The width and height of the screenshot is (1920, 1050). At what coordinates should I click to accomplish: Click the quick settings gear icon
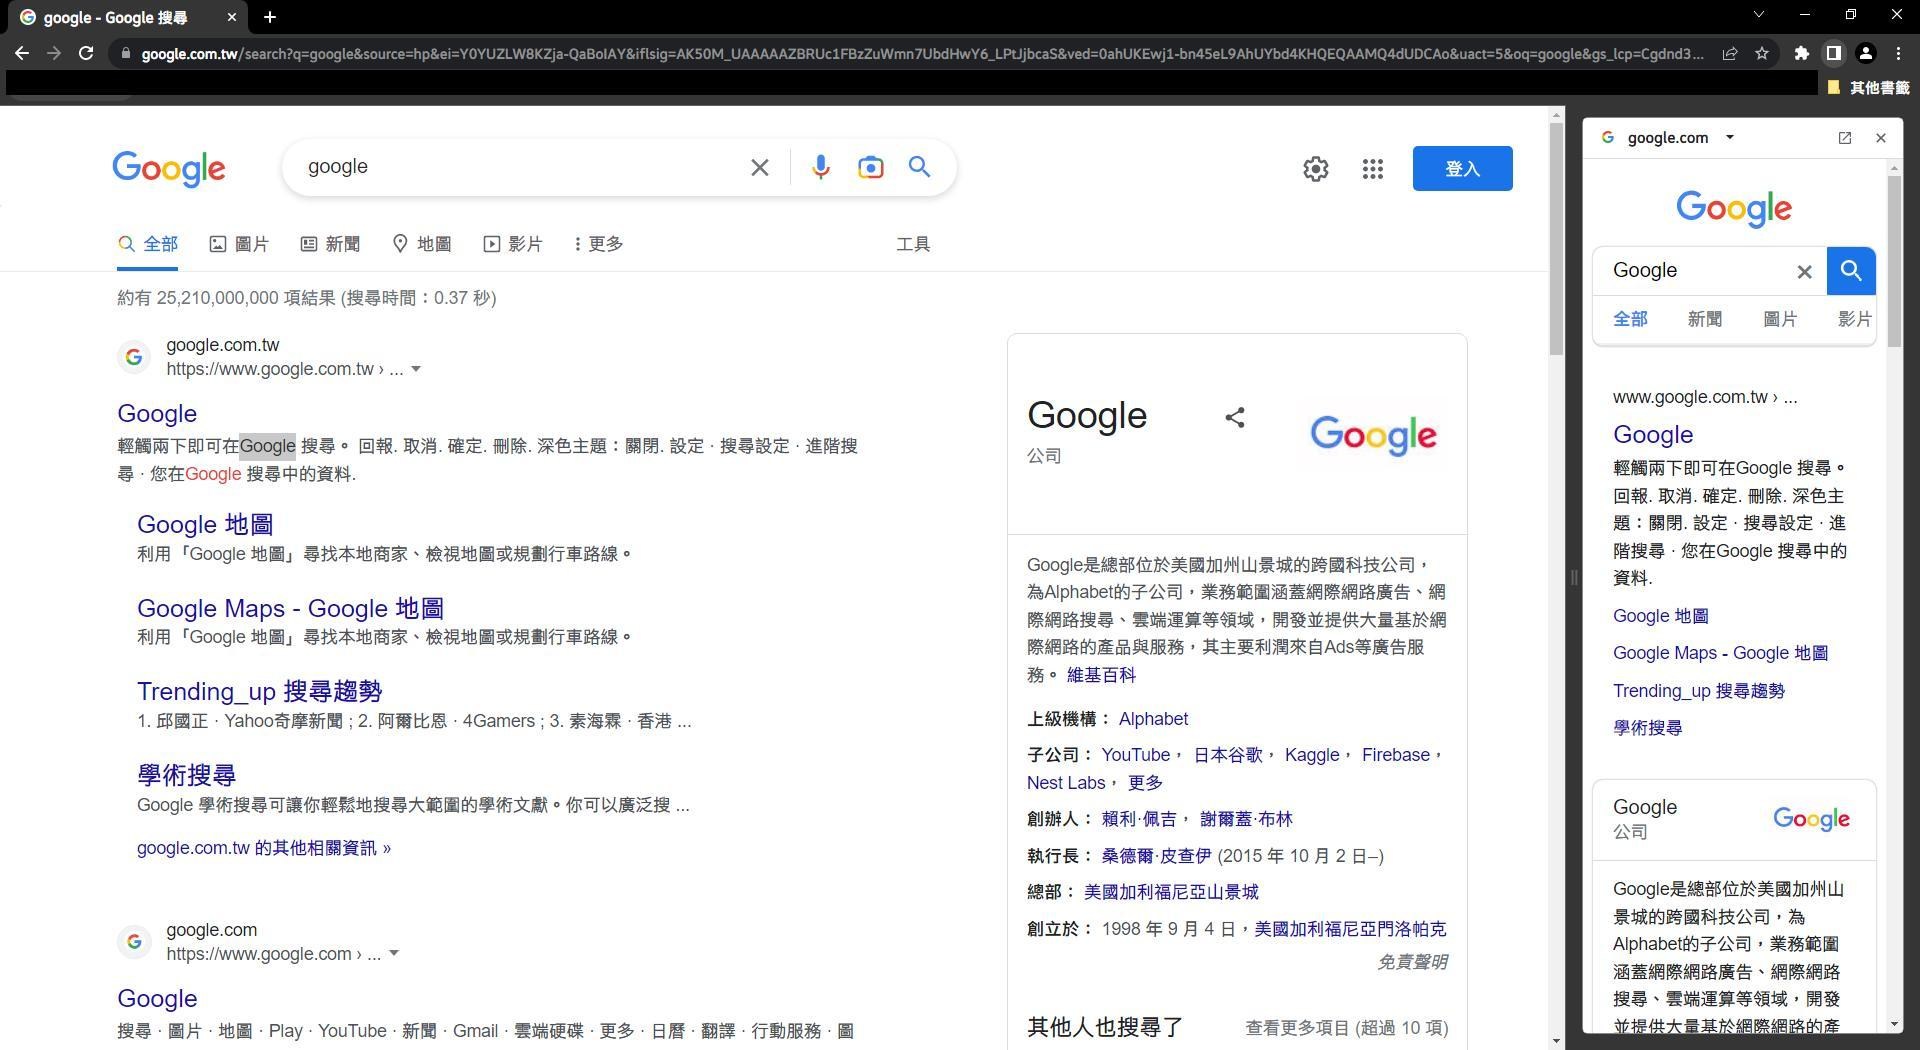[x=1316, y=168]
